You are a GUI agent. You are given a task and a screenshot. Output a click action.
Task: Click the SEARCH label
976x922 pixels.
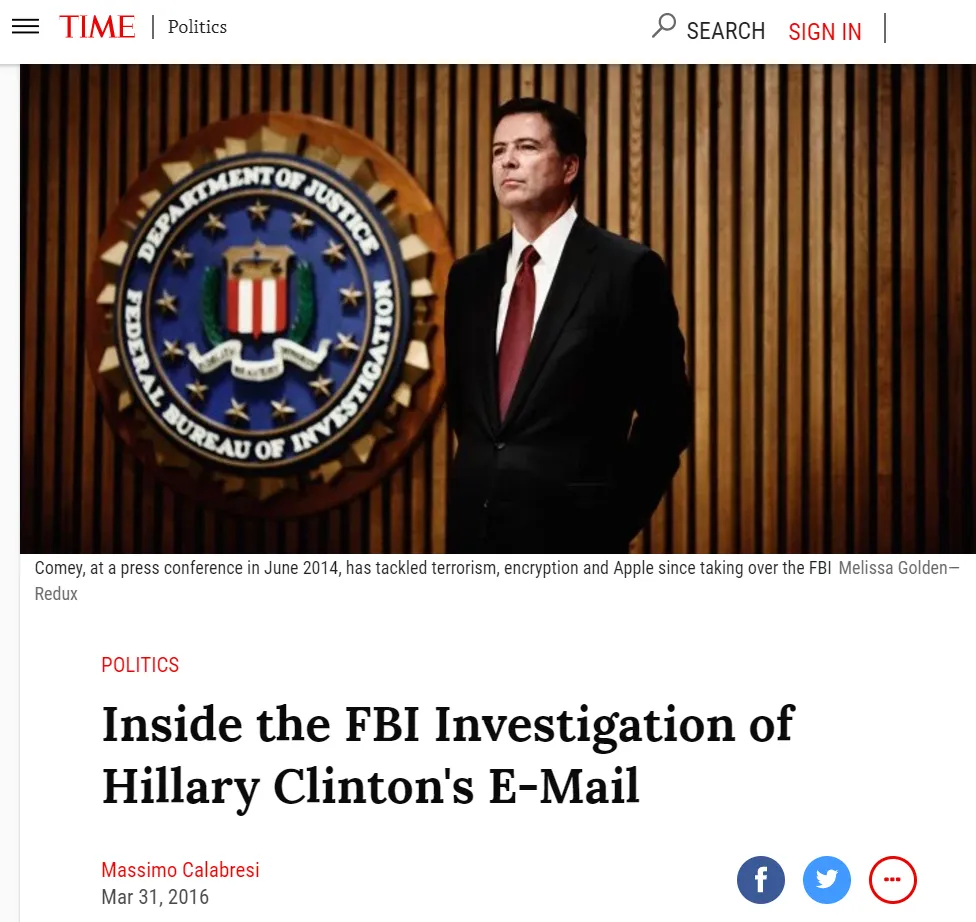726,31
